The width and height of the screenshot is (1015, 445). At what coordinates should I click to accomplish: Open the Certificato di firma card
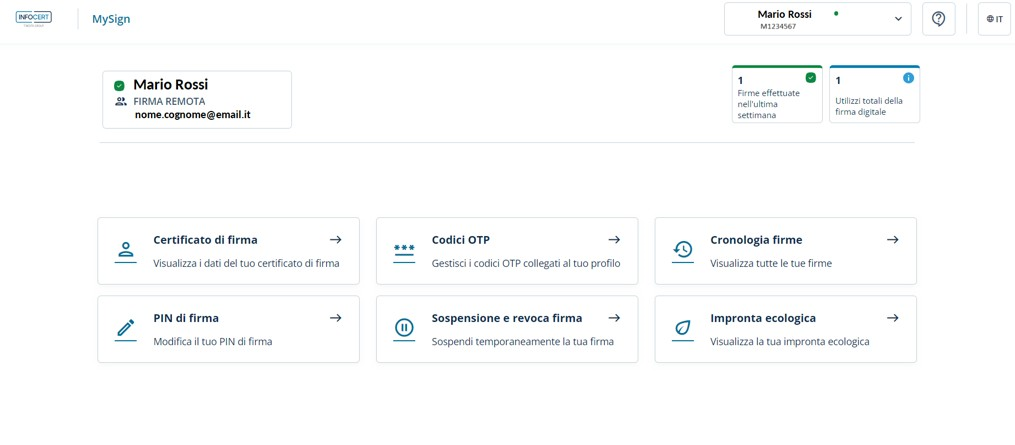click(x=228, y=251)
